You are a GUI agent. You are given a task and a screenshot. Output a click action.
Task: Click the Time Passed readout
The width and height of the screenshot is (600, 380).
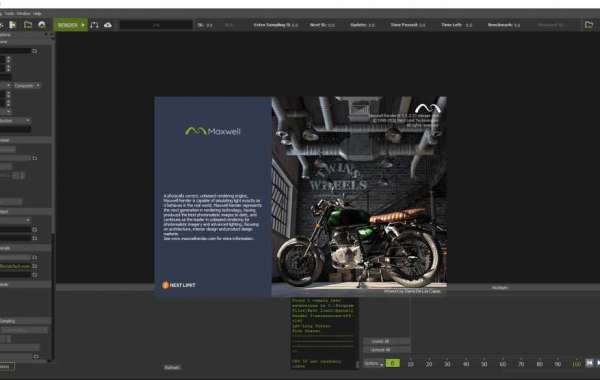click(x=408, y=25)
